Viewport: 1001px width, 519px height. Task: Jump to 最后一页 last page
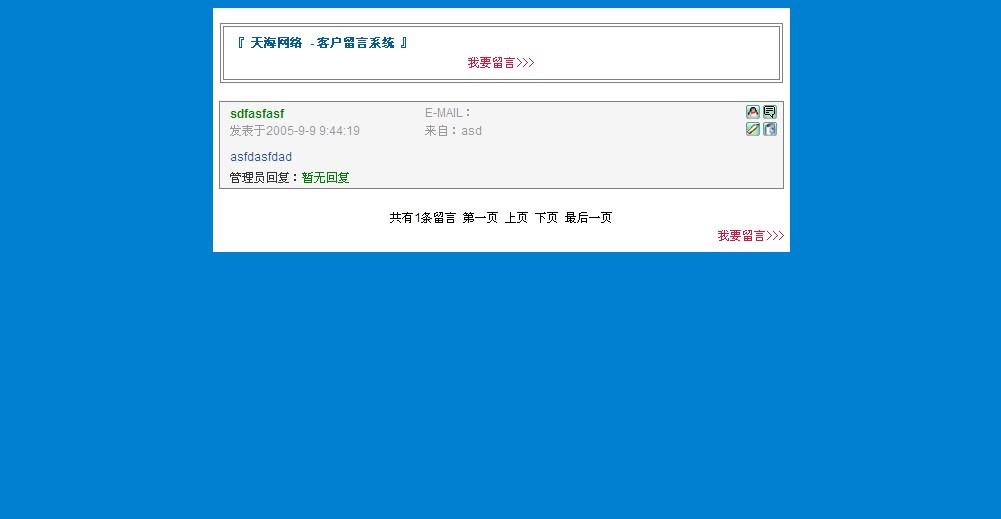point(589,218)
